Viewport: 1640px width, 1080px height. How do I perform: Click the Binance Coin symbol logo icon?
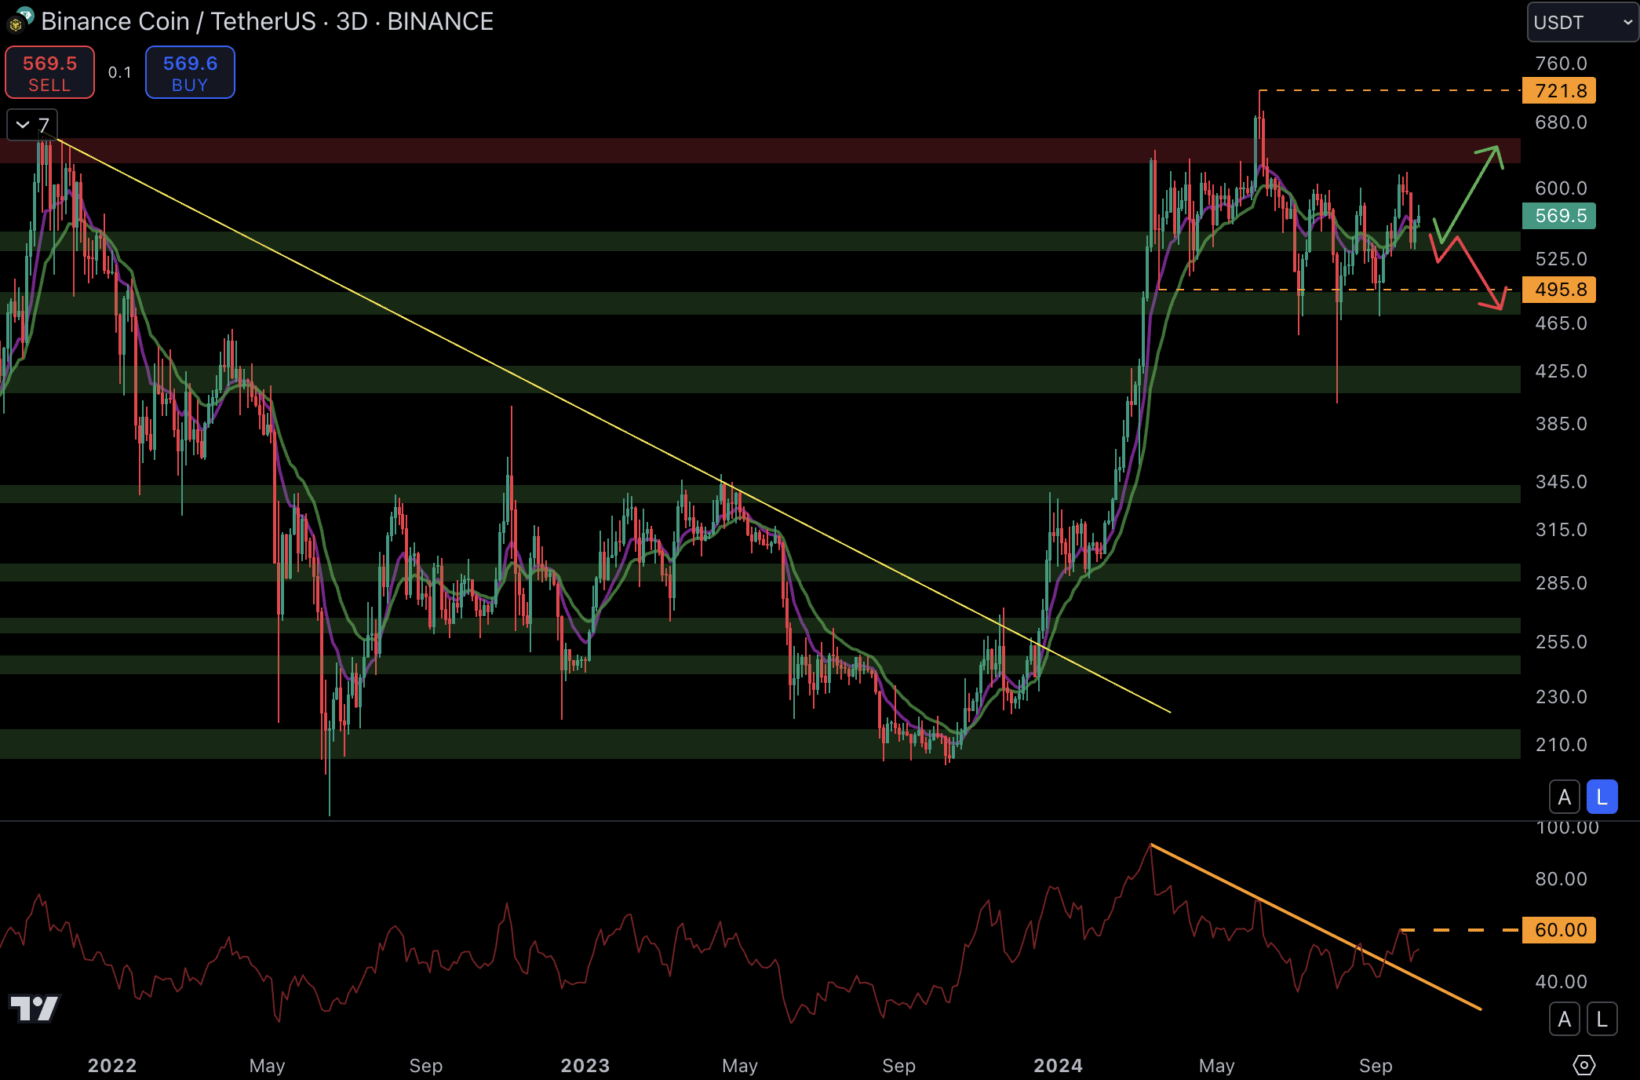click(x=18, y=21)
